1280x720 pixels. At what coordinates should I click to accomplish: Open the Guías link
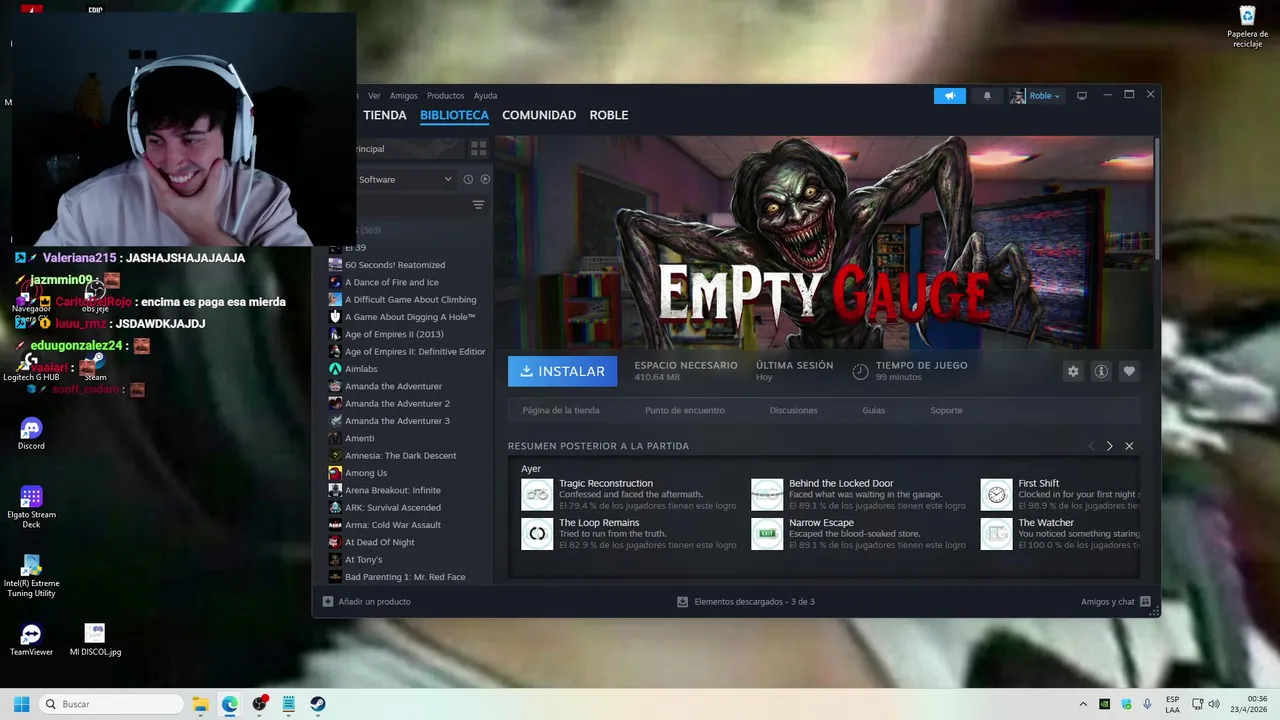[x=874, y=410]
